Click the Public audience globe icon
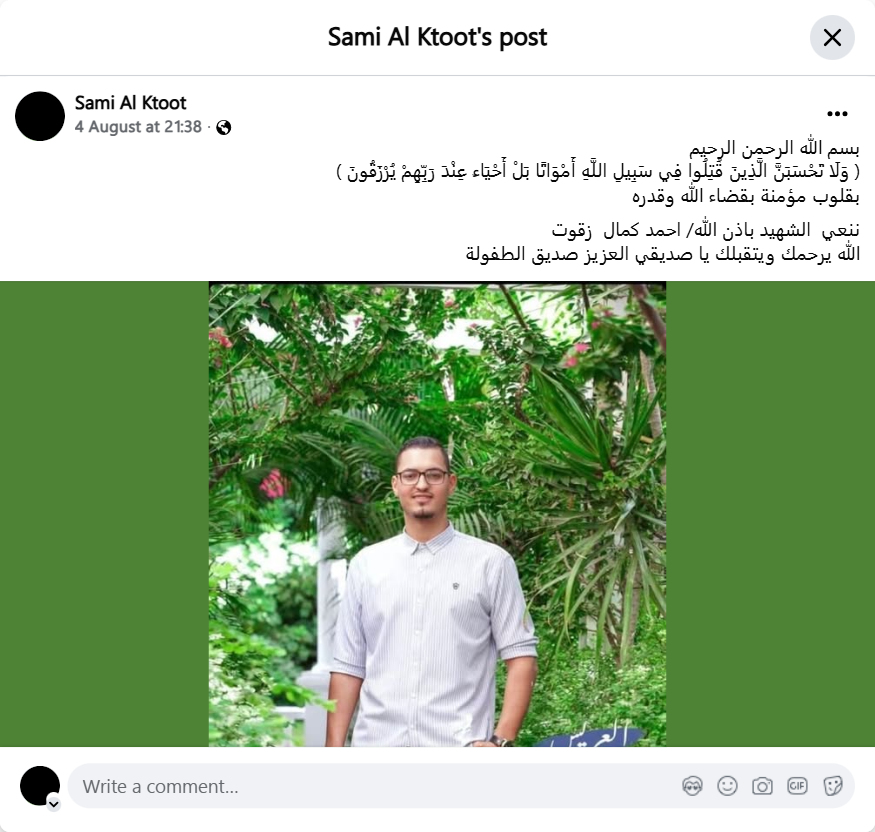 (224, 128)
